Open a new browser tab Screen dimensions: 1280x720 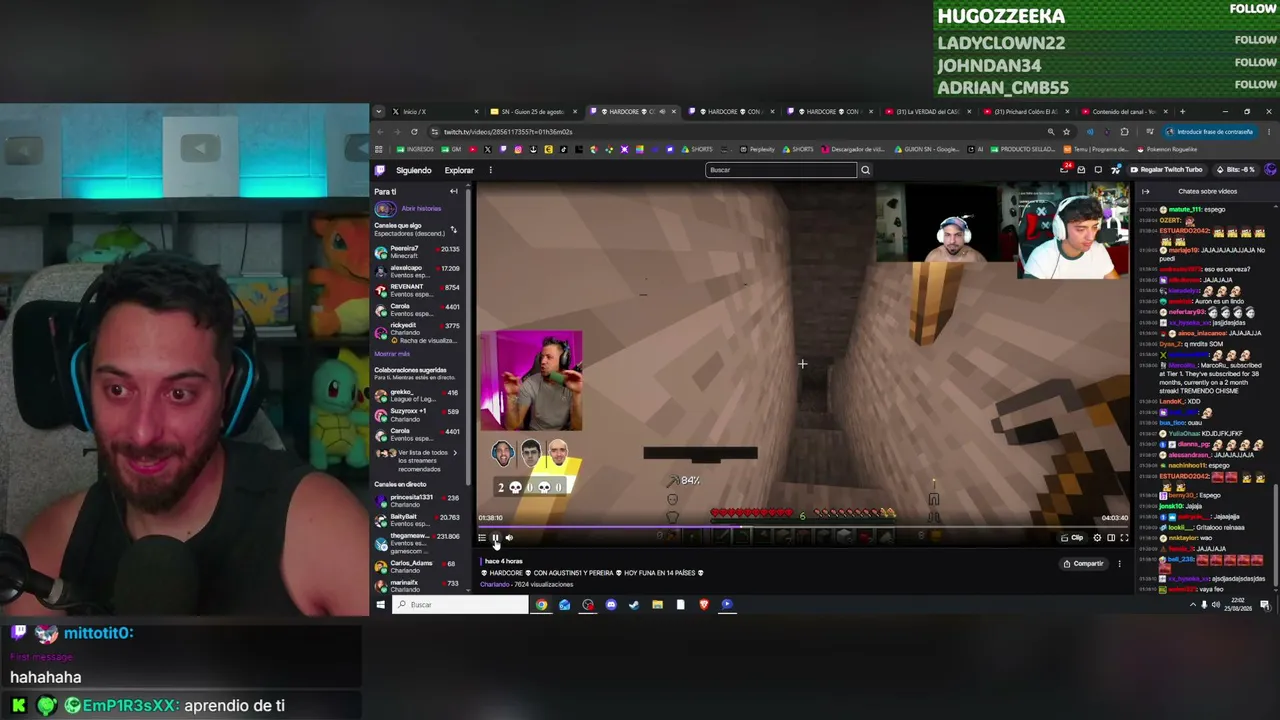click(1182, 112)
